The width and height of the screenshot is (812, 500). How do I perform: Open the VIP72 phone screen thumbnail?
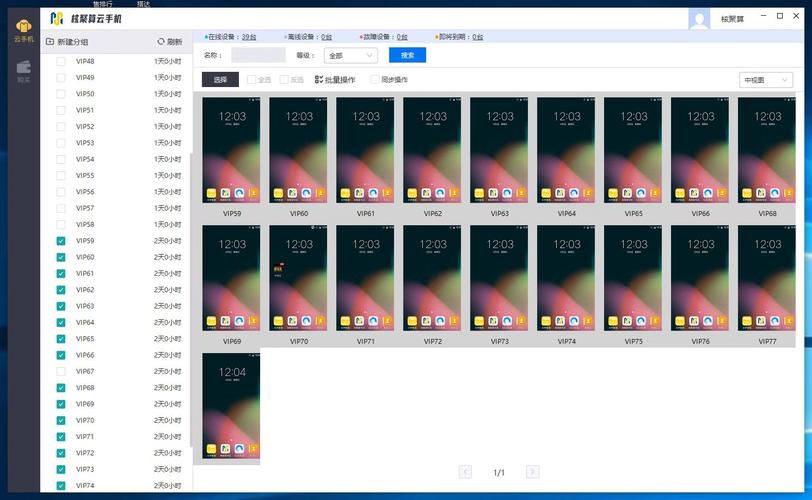coord(432,278)
